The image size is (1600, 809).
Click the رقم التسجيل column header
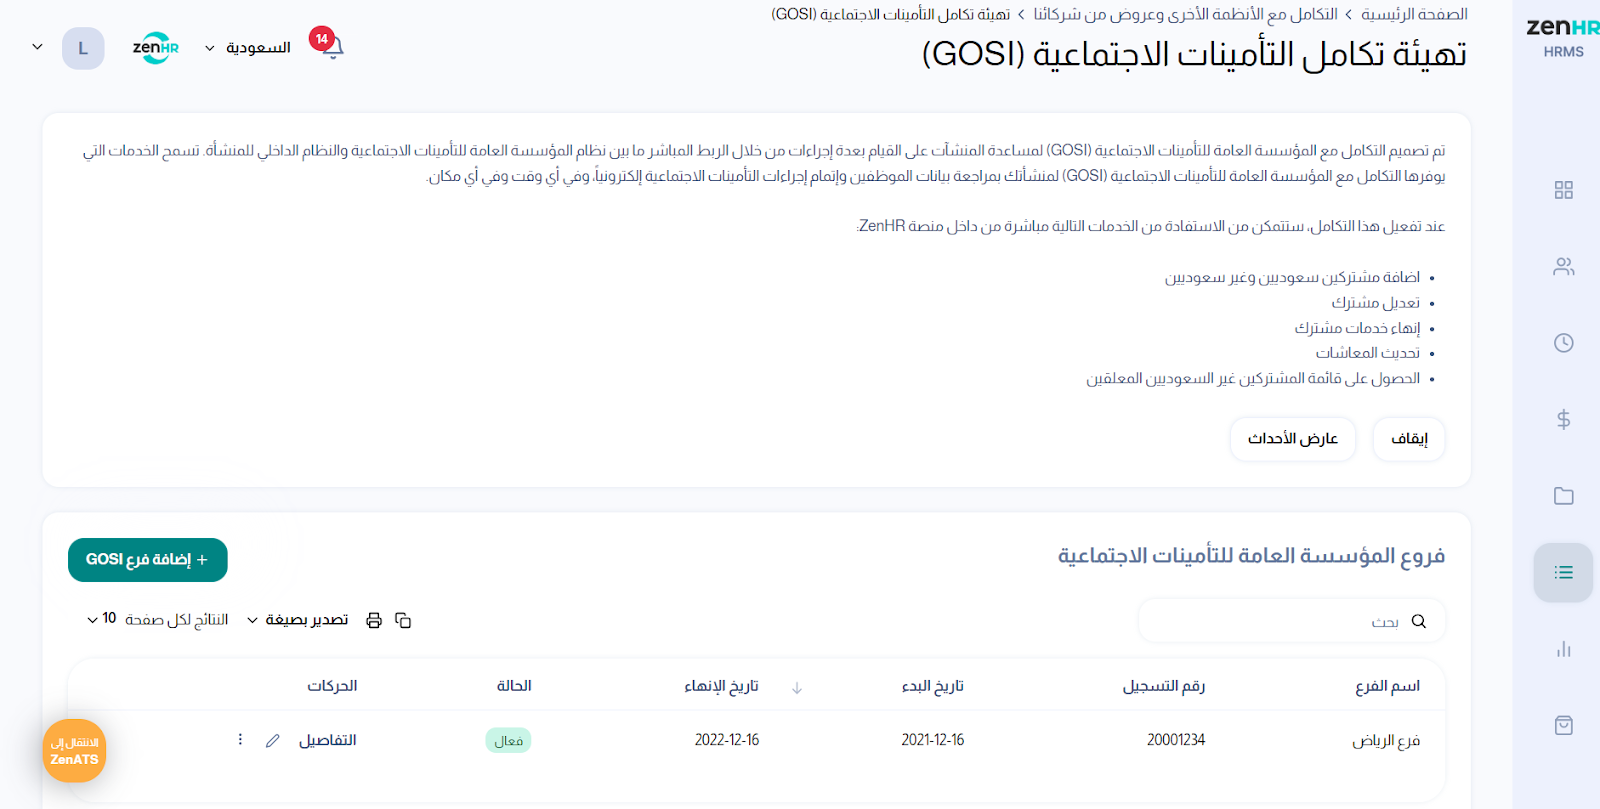pos(1163,686)
